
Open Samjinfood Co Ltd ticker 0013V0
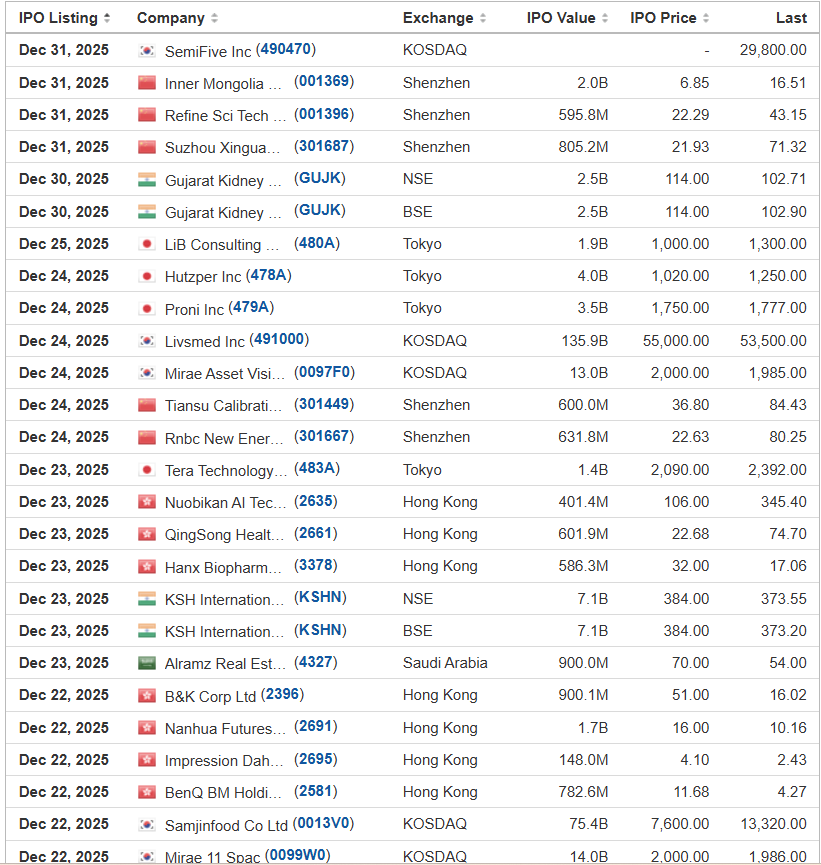point(323,823)
